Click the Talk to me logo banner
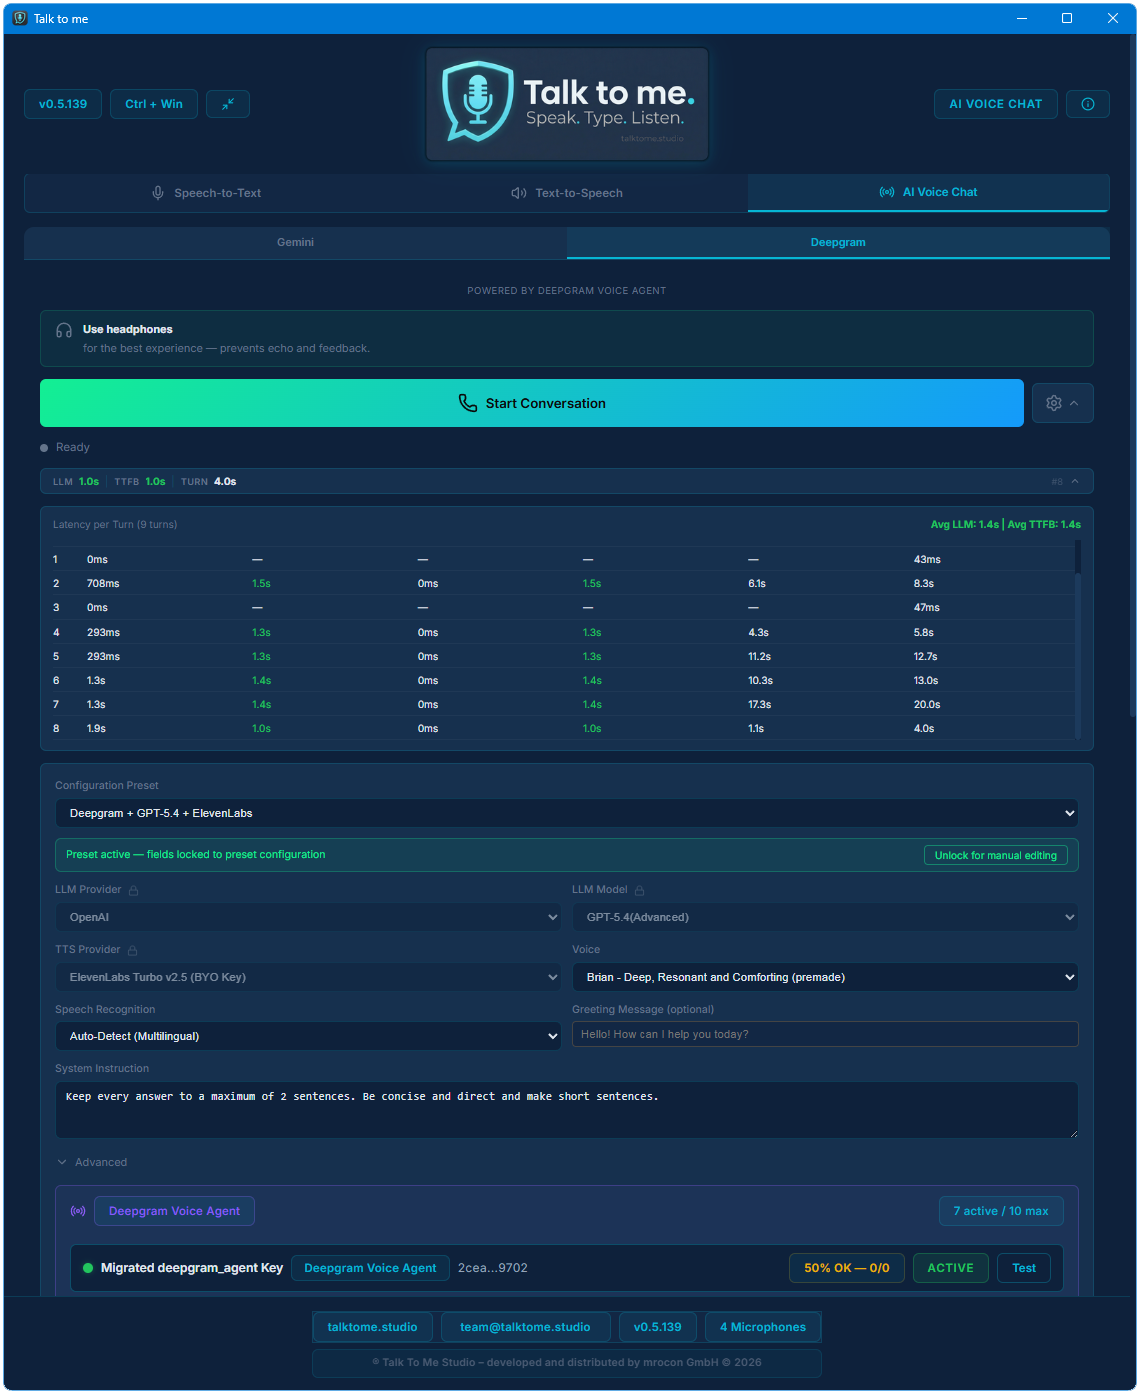Viewport: 1139px width, 1393px height. [x=567, y=104]
